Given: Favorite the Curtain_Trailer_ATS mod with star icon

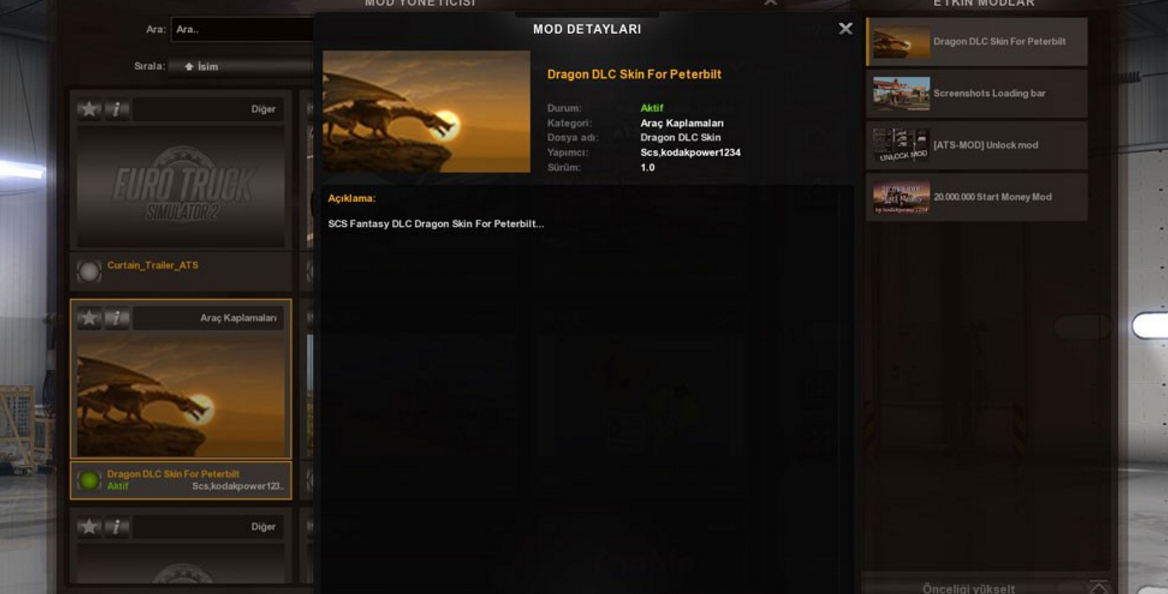Looking at the screenshot, I should coord(89,109).
